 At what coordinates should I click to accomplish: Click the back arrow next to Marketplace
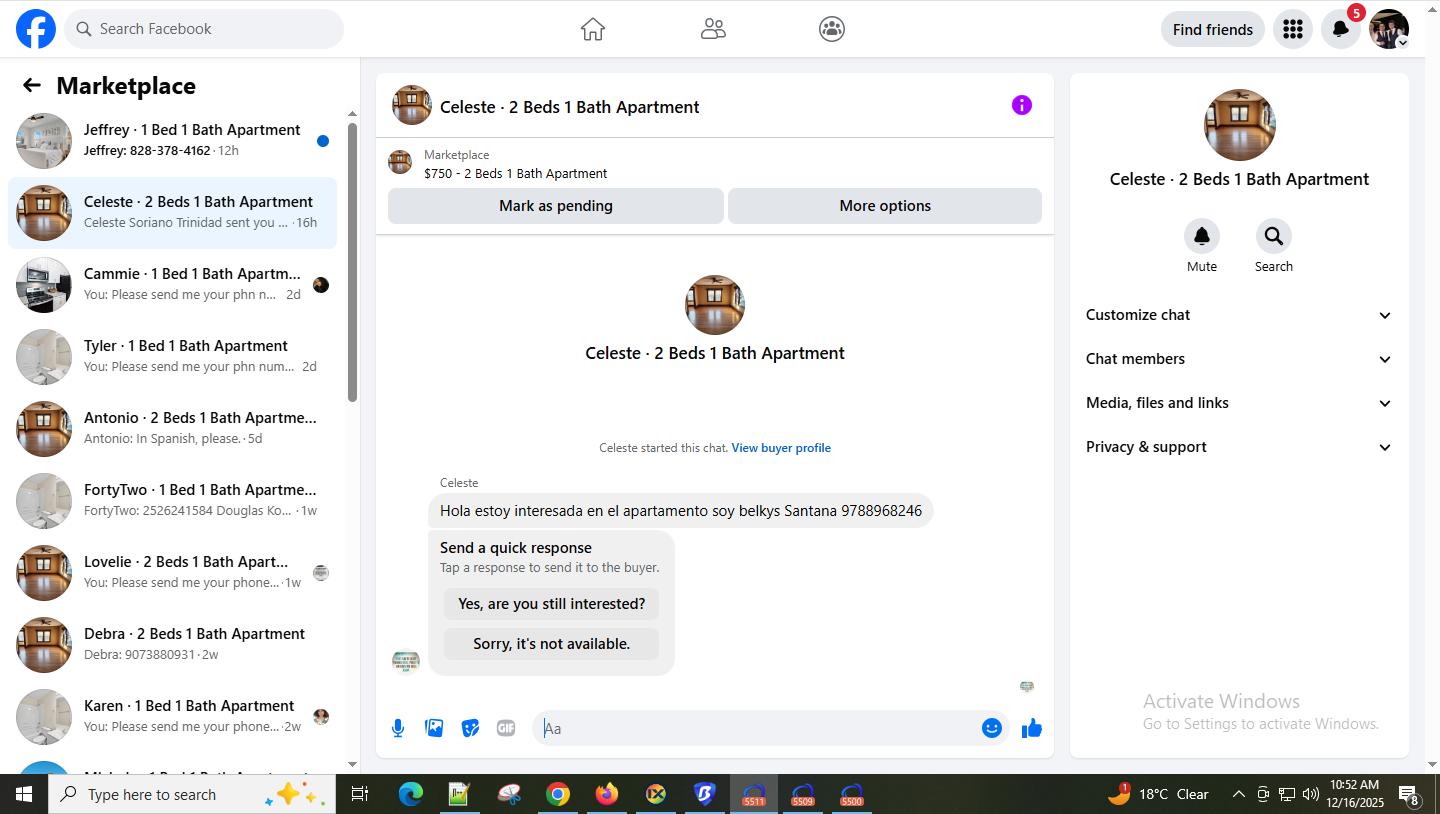click(32, 86)
